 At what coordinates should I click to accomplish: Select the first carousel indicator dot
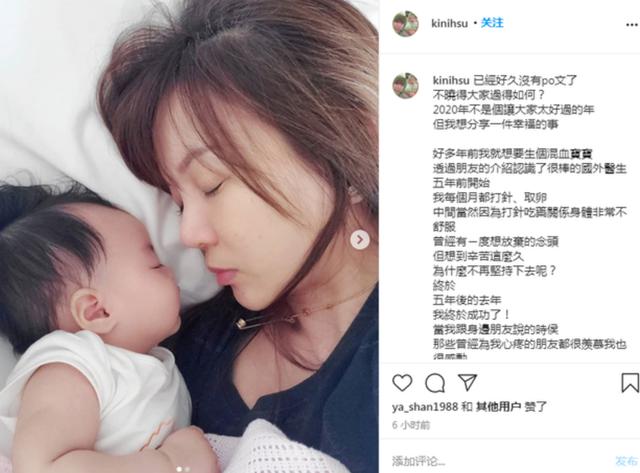point(179,469)
